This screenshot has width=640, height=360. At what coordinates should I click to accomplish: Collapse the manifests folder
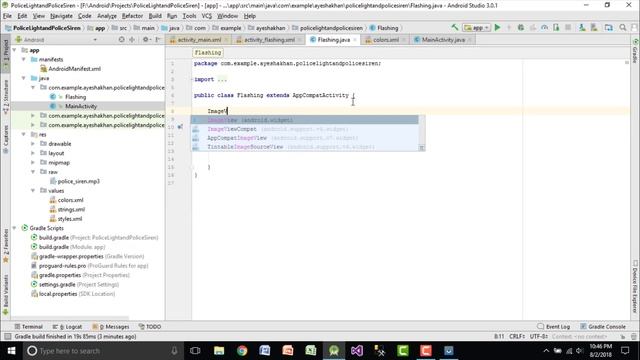pos(24,59)
